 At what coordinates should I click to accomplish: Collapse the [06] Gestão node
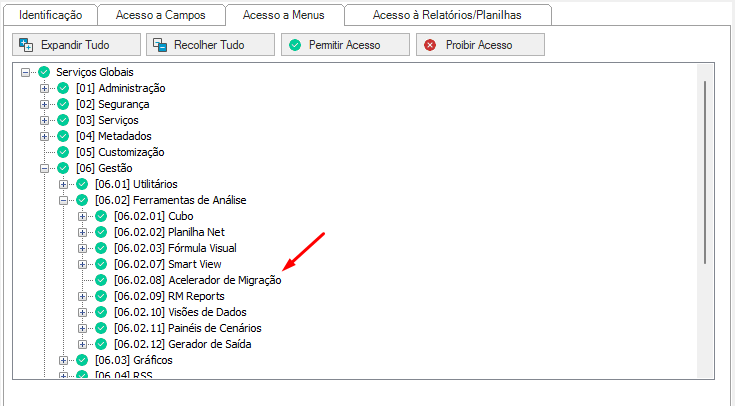click(44, 168)
